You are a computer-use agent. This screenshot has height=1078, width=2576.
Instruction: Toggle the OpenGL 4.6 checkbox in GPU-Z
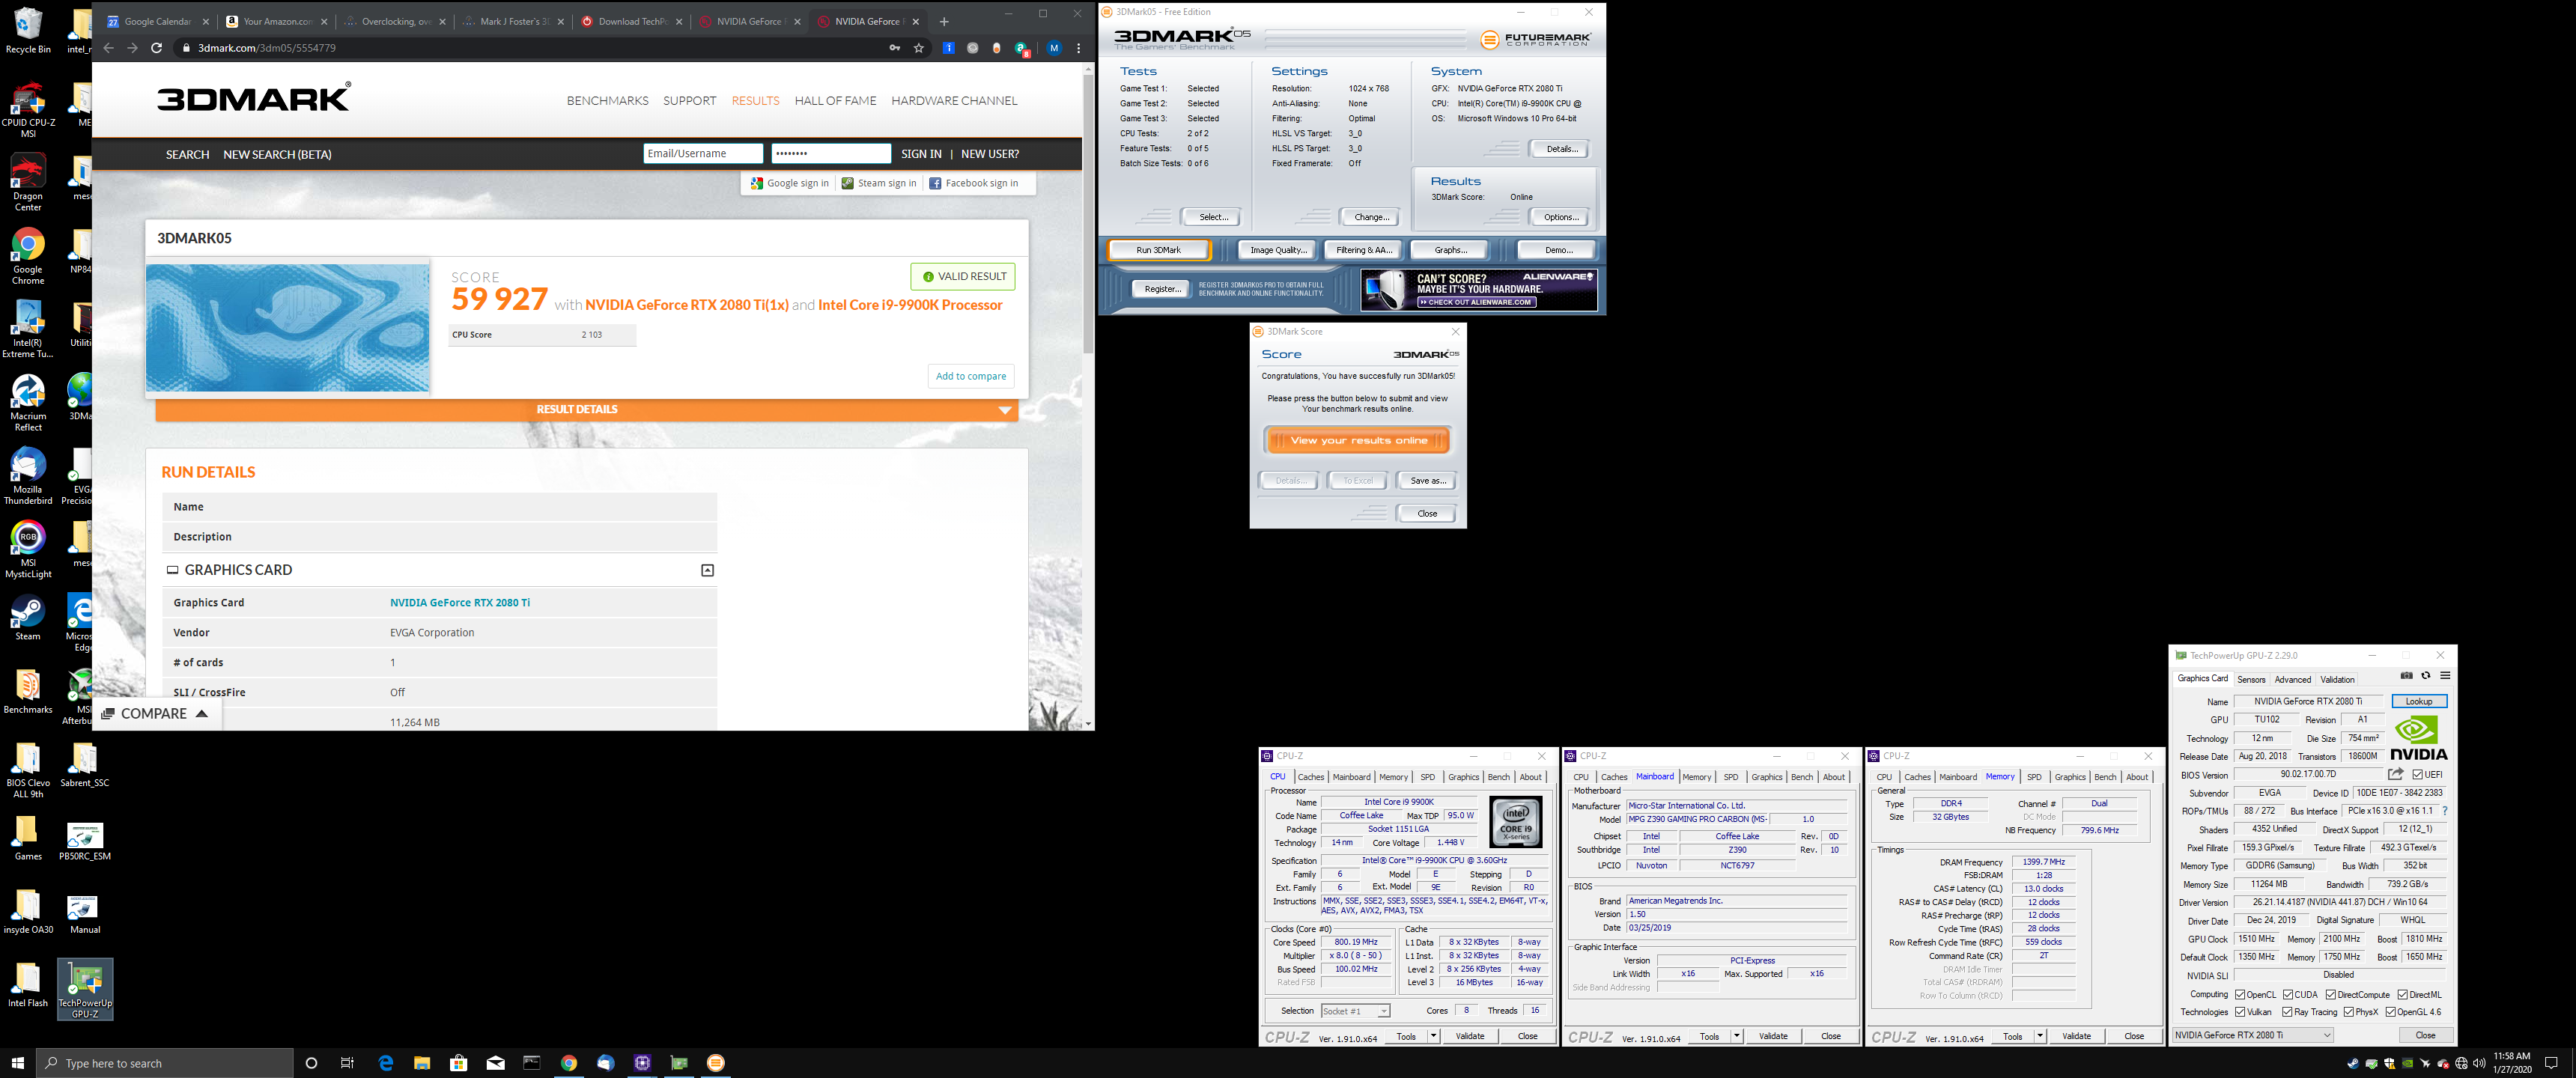pyautogui.click(x=2390, y=1012)
